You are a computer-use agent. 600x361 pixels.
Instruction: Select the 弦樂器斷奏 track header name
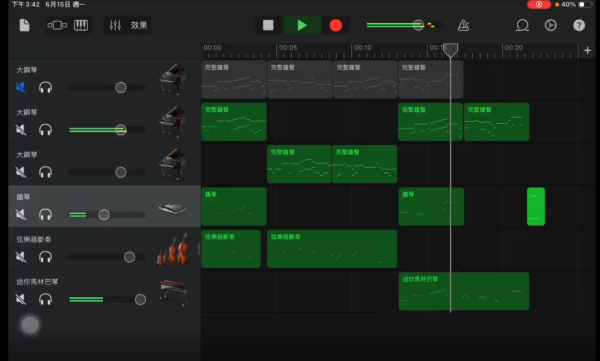(34, 239)
